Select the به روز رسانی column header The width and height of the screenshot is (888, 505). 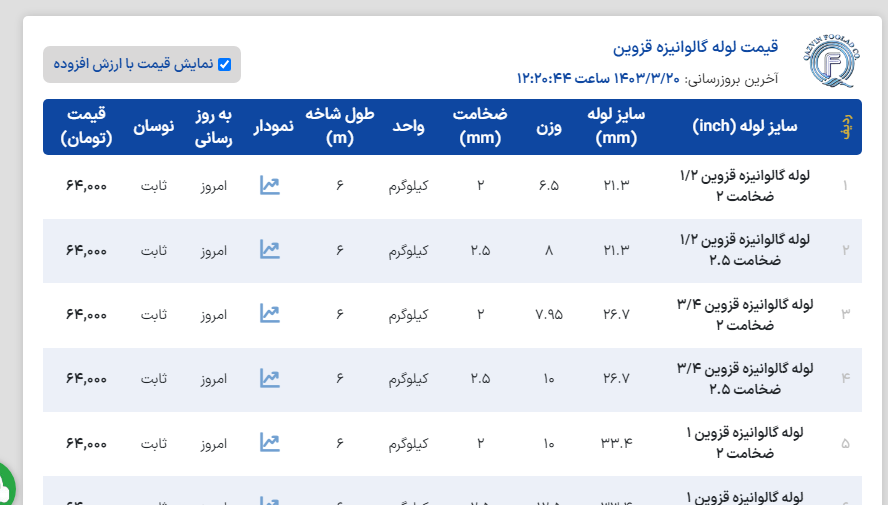tap(213, 127)
